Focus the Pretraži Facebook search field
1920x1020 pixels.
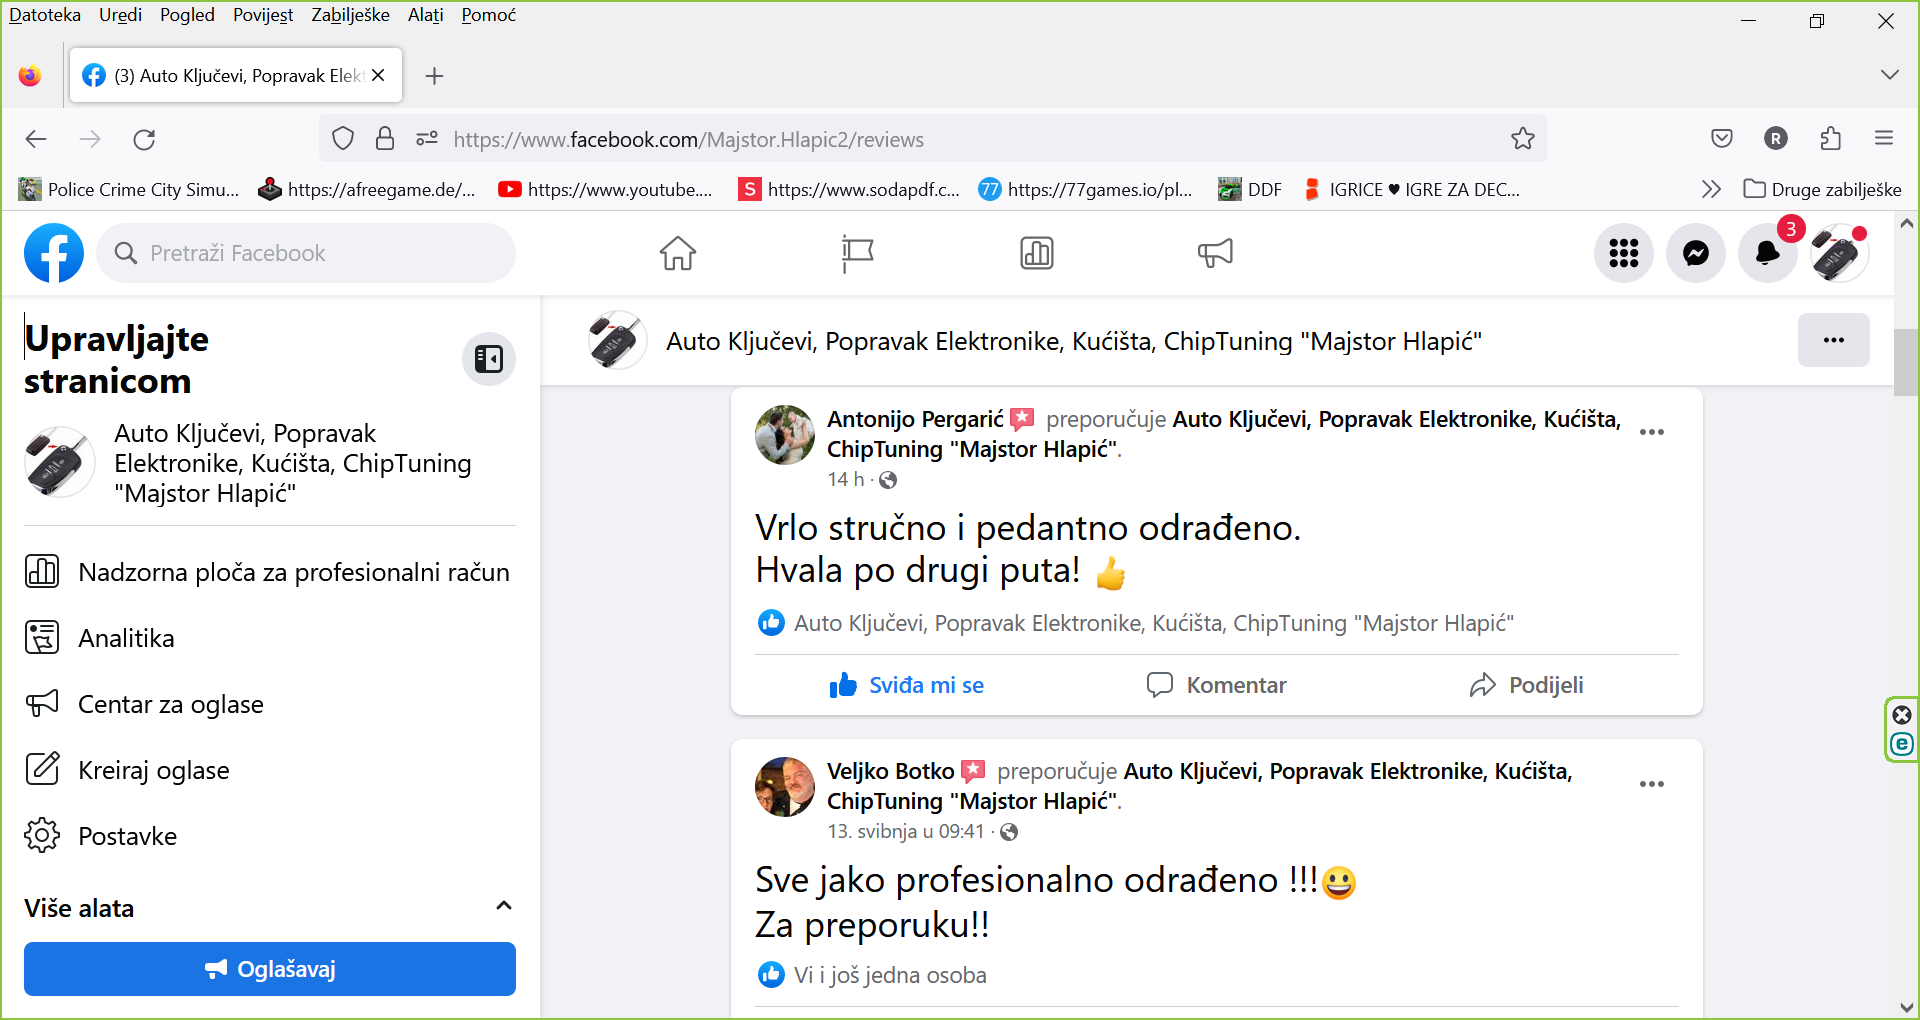[x=306, y=253]
